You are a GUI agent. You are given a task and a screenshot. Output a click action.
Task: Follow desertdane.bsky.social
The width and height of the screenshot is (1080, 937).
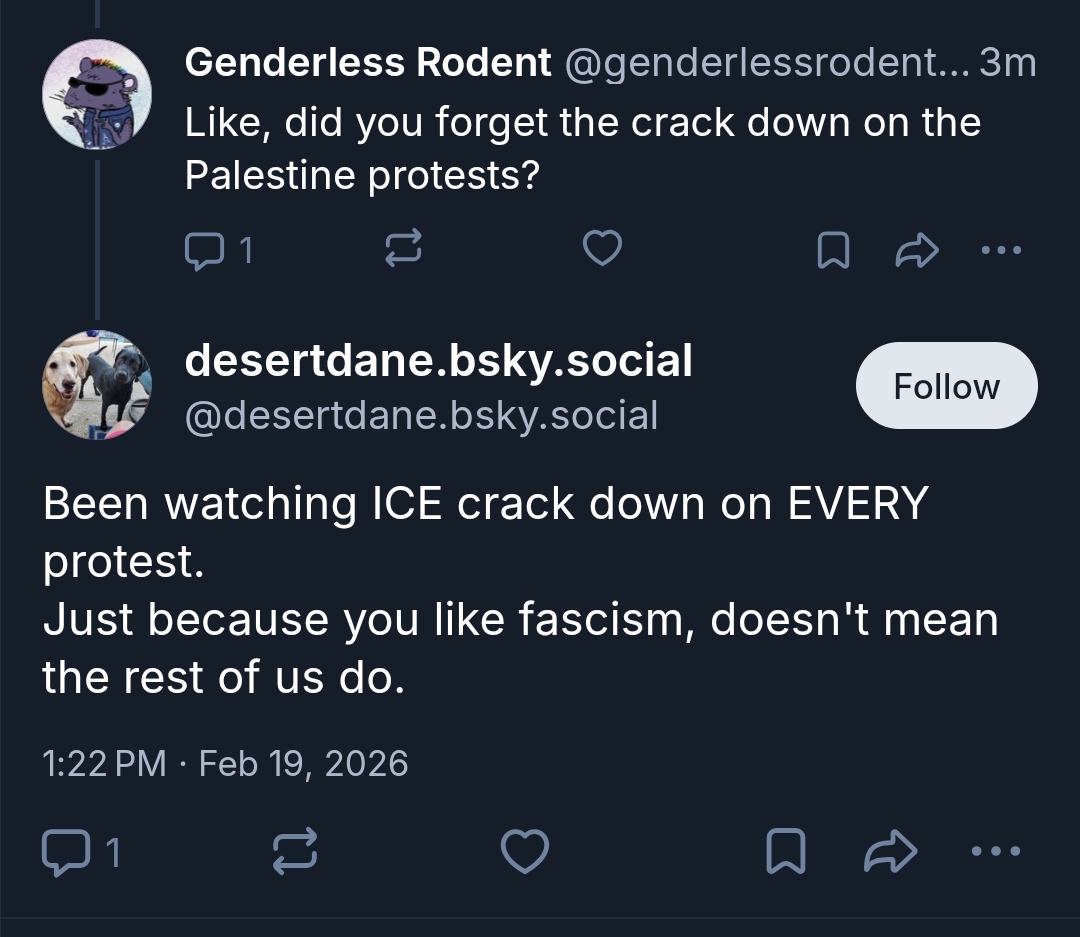(946, 386)
